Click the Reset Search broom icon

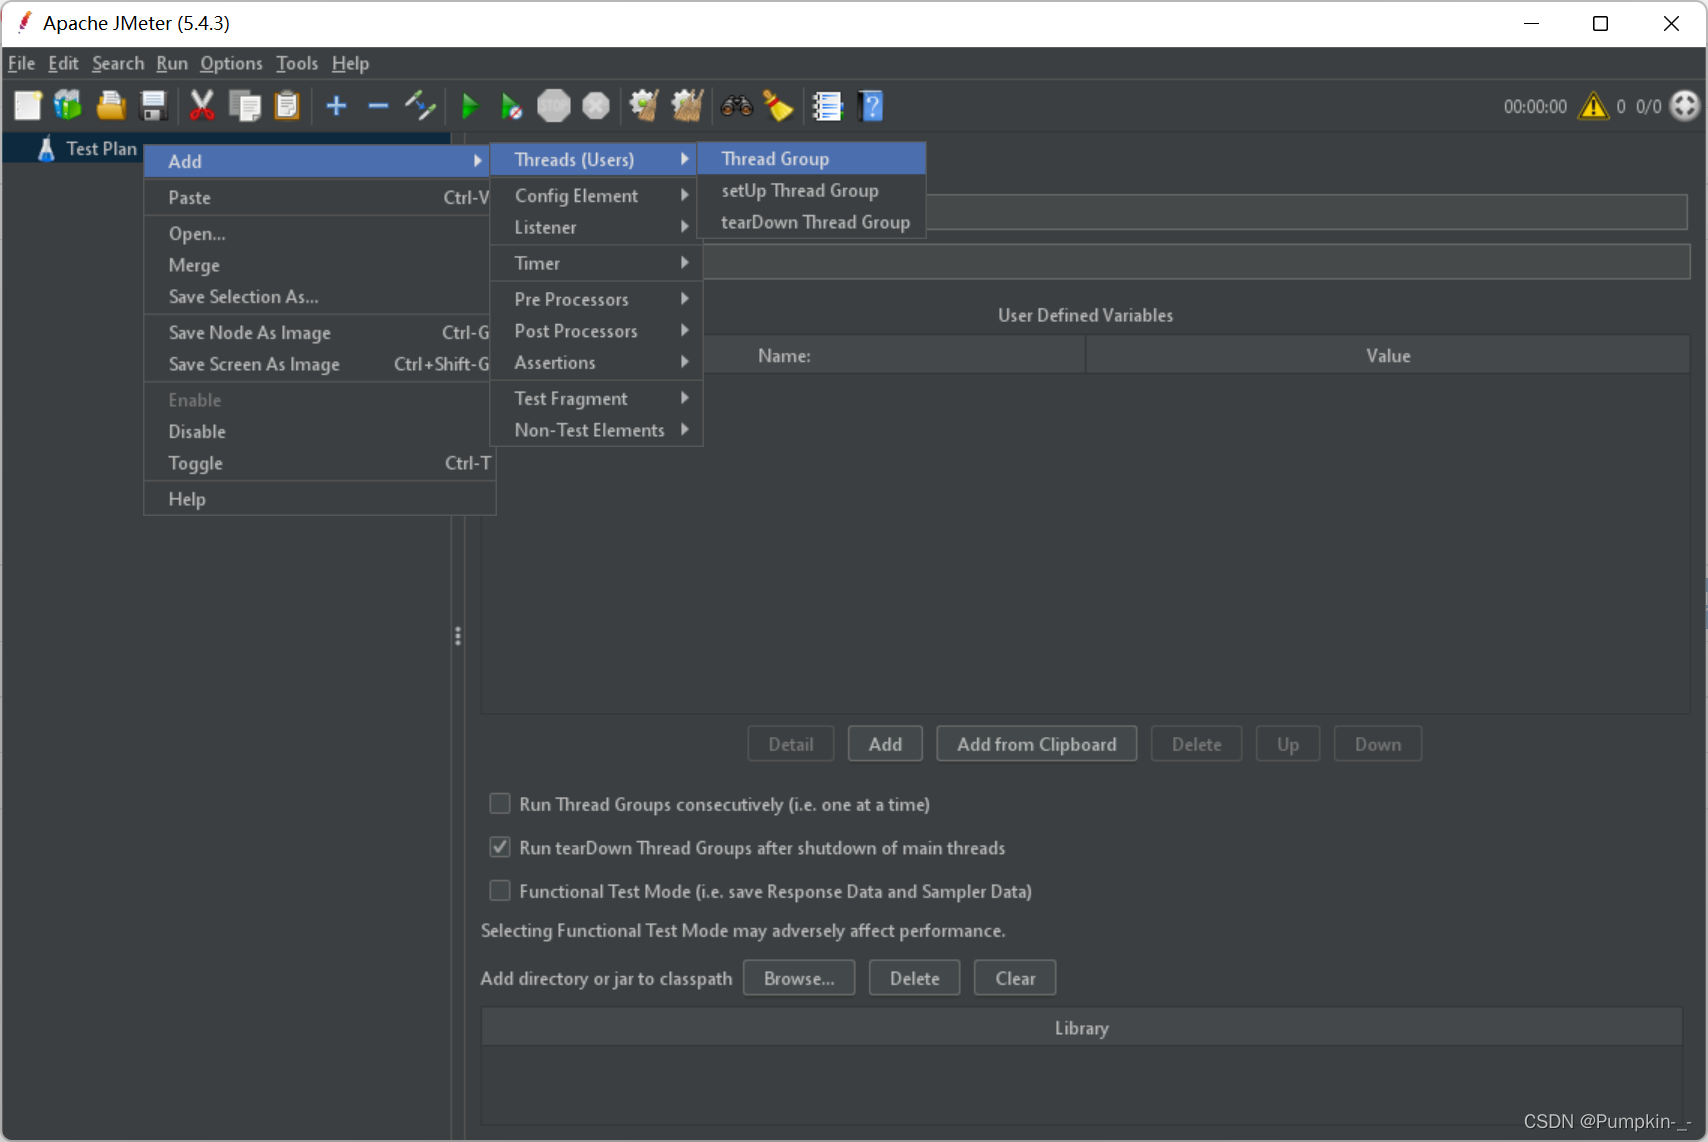[778, 105]
